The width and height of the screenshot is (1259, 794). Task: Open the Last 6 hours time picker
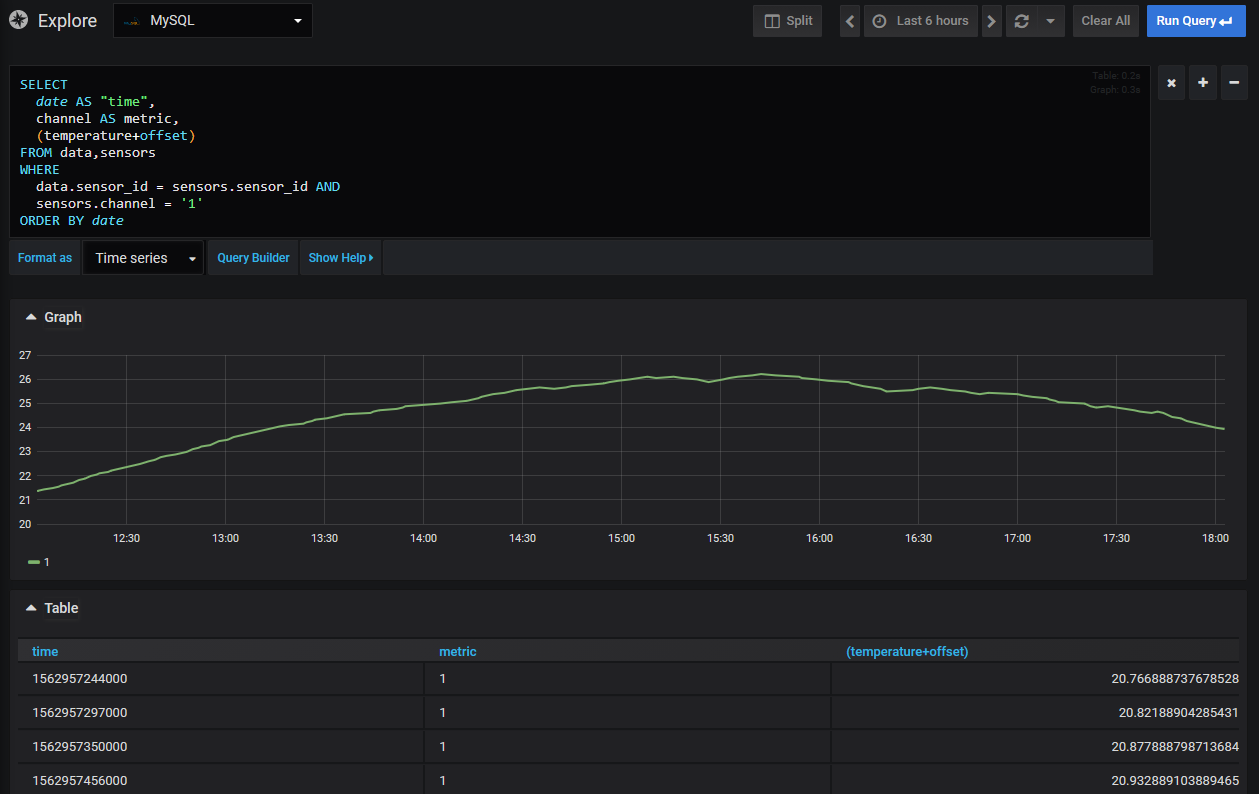[920, 21]
